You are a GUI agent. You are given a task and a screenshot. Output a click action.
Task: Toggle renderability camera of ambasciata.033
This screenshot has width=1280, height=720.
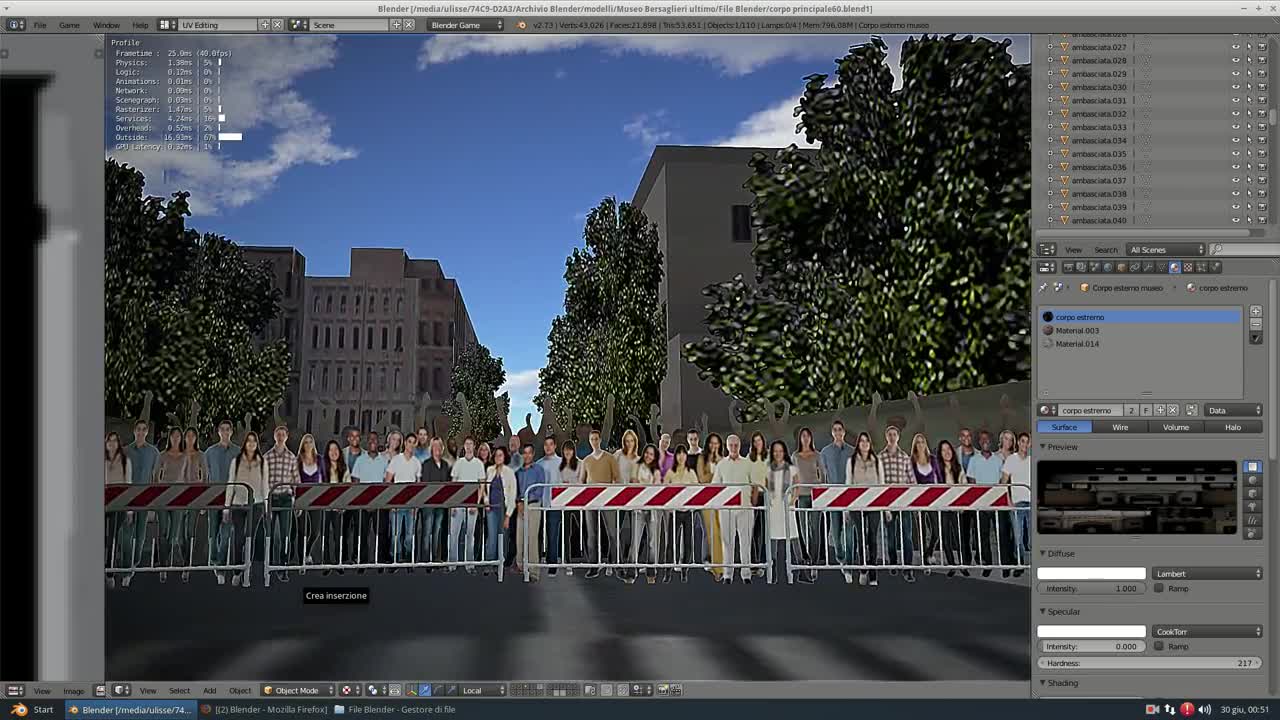(x=1262, y=127)
